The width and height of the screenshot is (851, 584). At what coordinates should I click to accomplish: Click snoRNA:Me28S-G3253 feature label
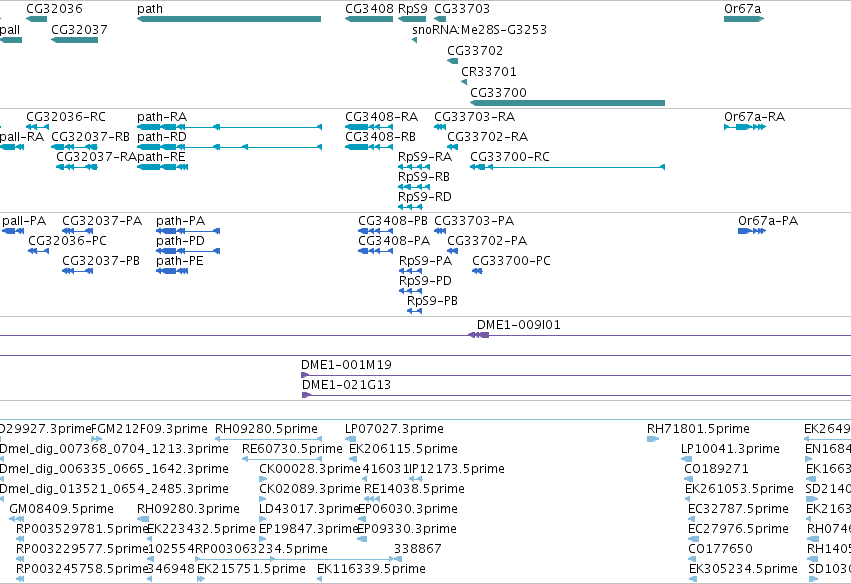(x=479, y=29)
